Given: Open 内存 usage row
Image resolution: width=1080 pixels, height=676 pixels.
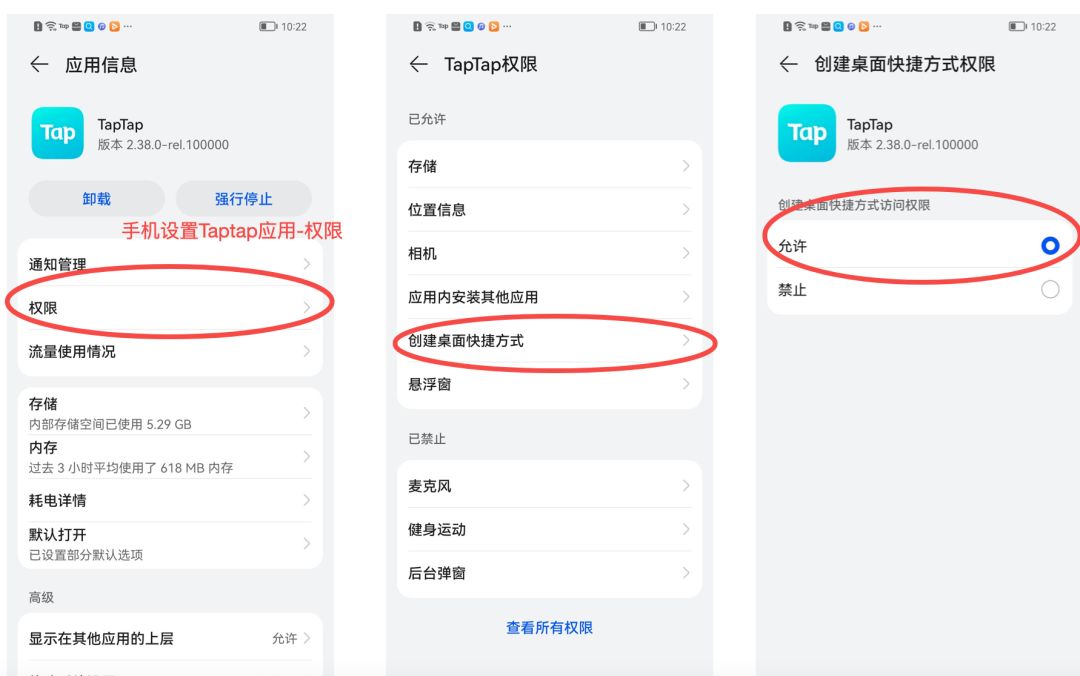Looking at the screenshot, I should tap(170, 457).
